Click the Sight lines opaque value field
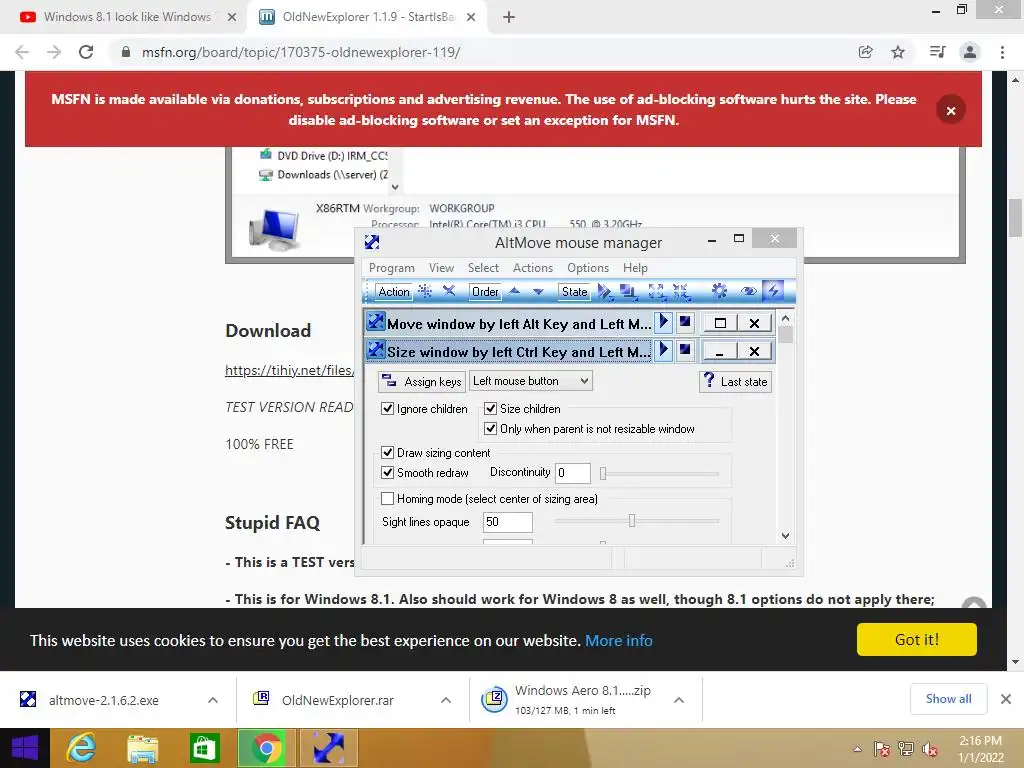1024x768 pixels. pos(507,522)
